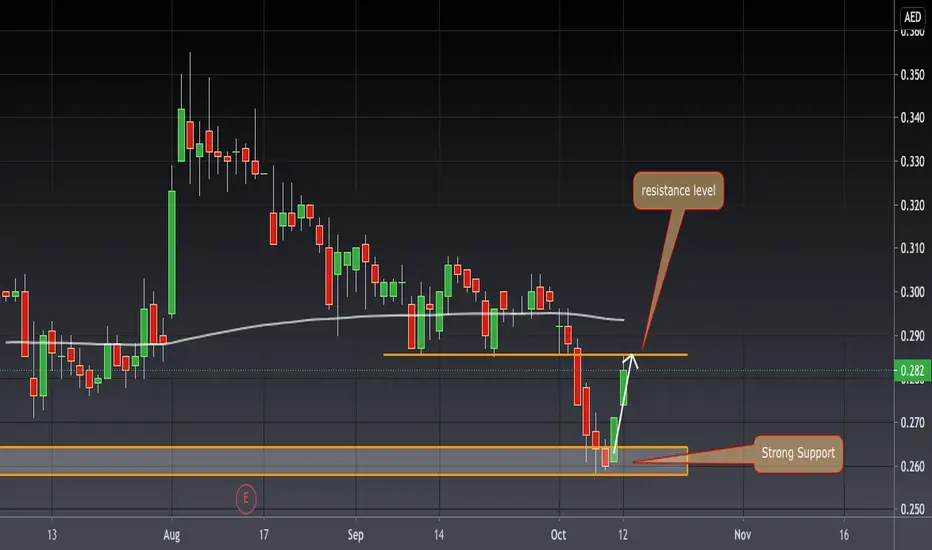This screenshot has width=932, height=550.
Task: Click the 0.310 price axis label
Action: tap(912, 248)
